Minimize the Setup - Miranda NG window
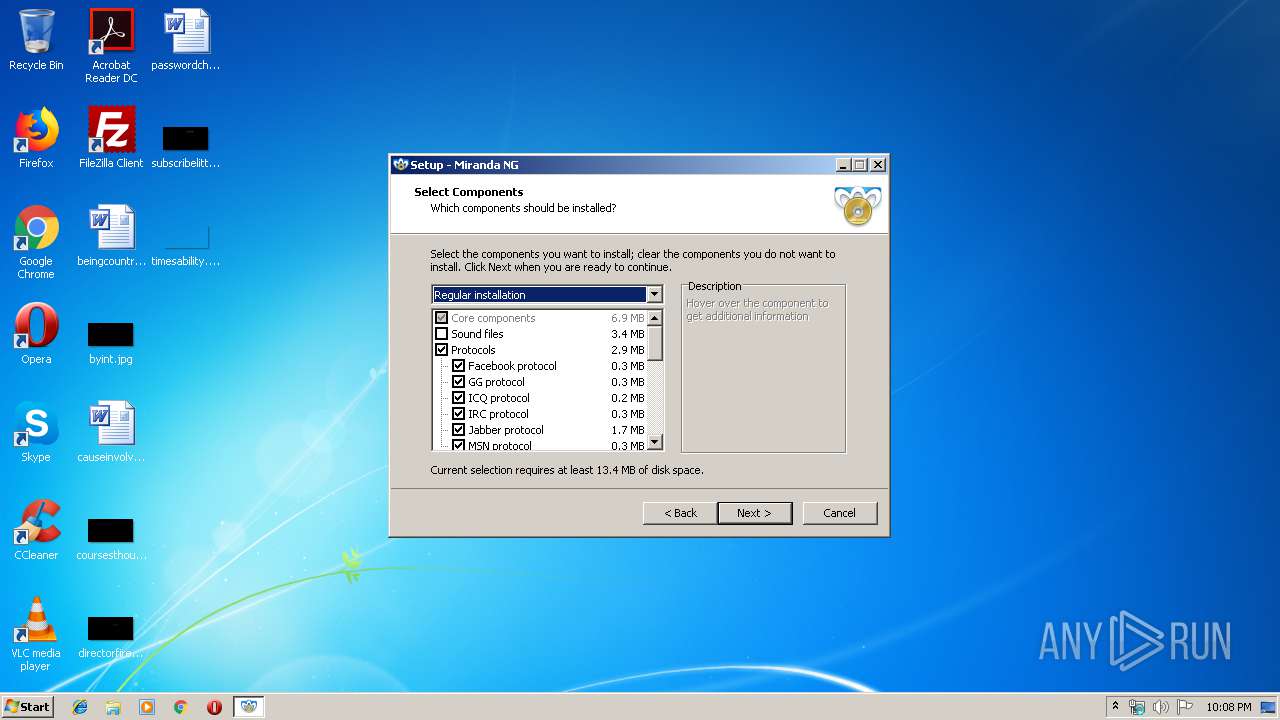1280x720 pixels. click(x=843, y=165)
